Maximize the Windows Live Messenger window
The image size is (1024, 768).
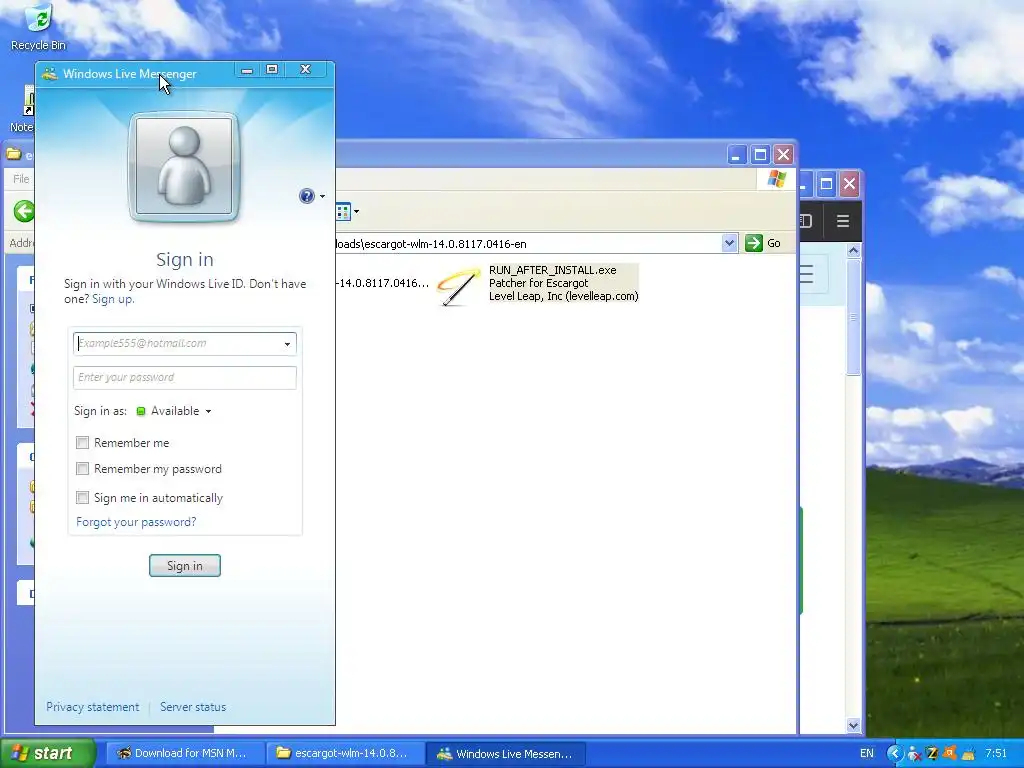(x=272, y=69)
